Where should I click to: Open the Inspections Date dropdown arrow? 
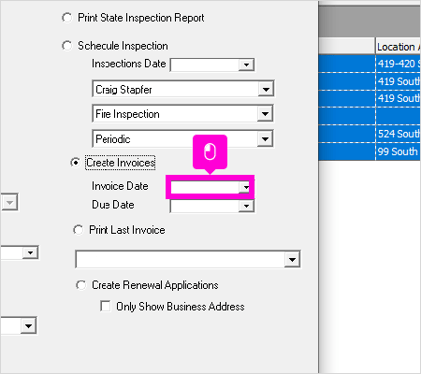click(x=246, y=65)
